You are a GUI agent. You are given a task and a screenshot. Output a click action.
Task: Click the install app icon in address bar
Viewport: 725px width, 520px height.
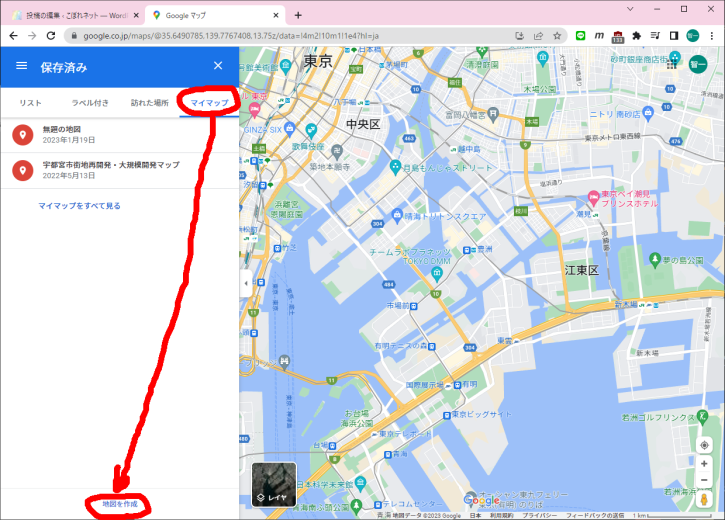click(x=519, y=36)
